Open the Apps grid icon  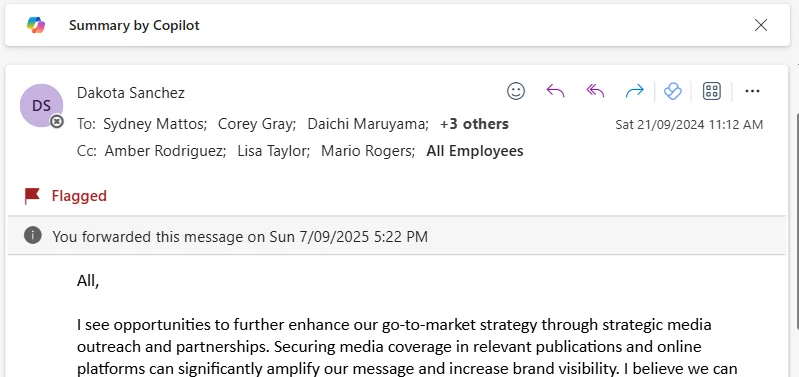point(712,91)
